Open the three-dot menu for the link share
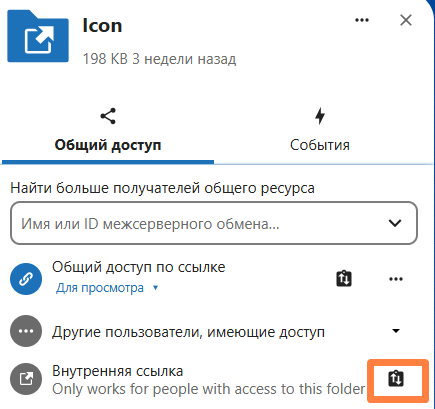435x409 pixels. pos(396,279)
